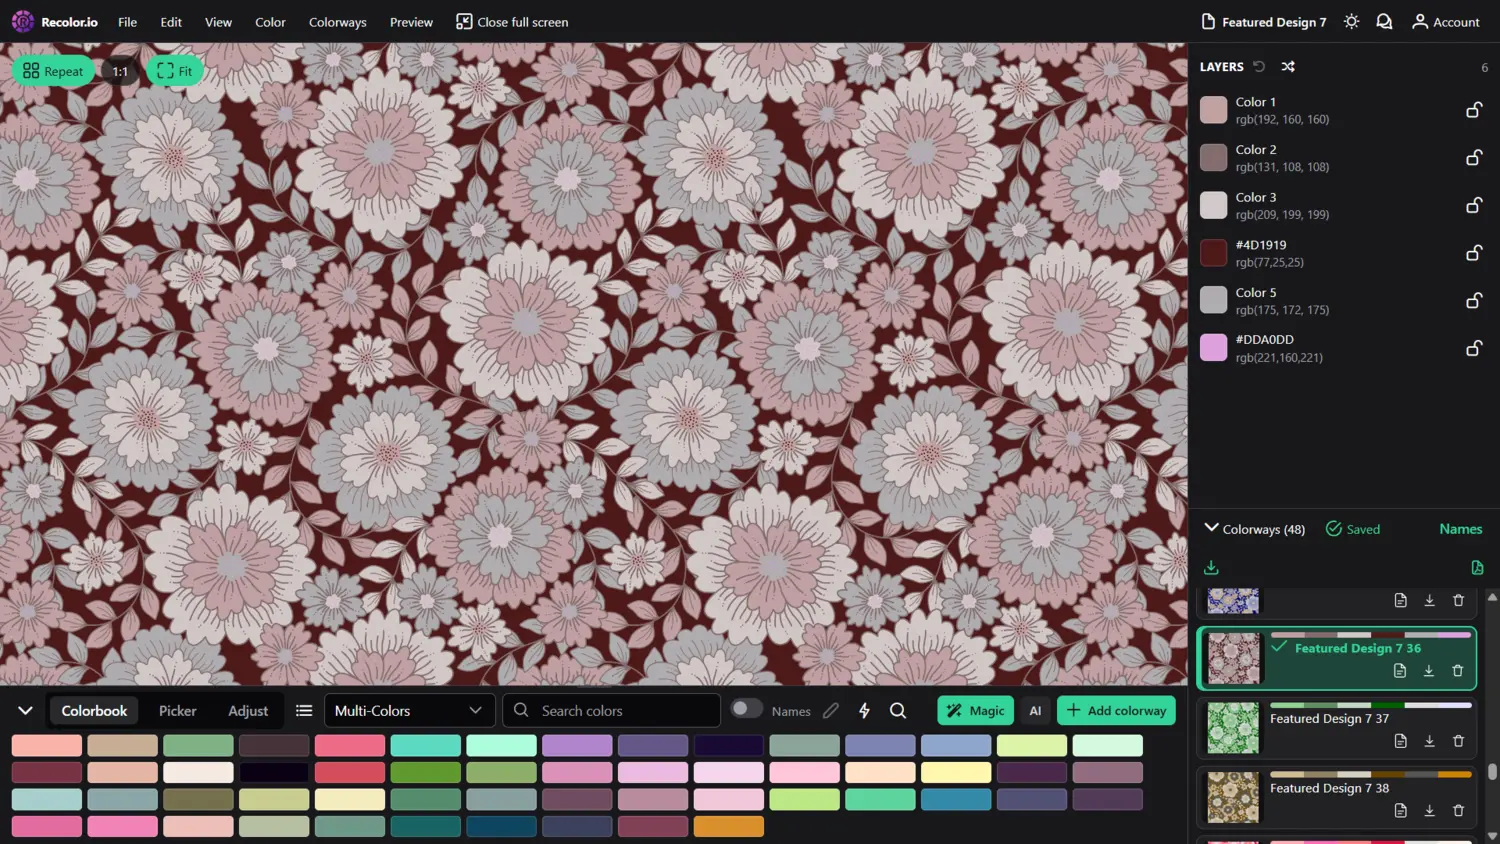Click the Search colors field
Image resolution: width=1500 pixels, height=844 pixels.
611,711
